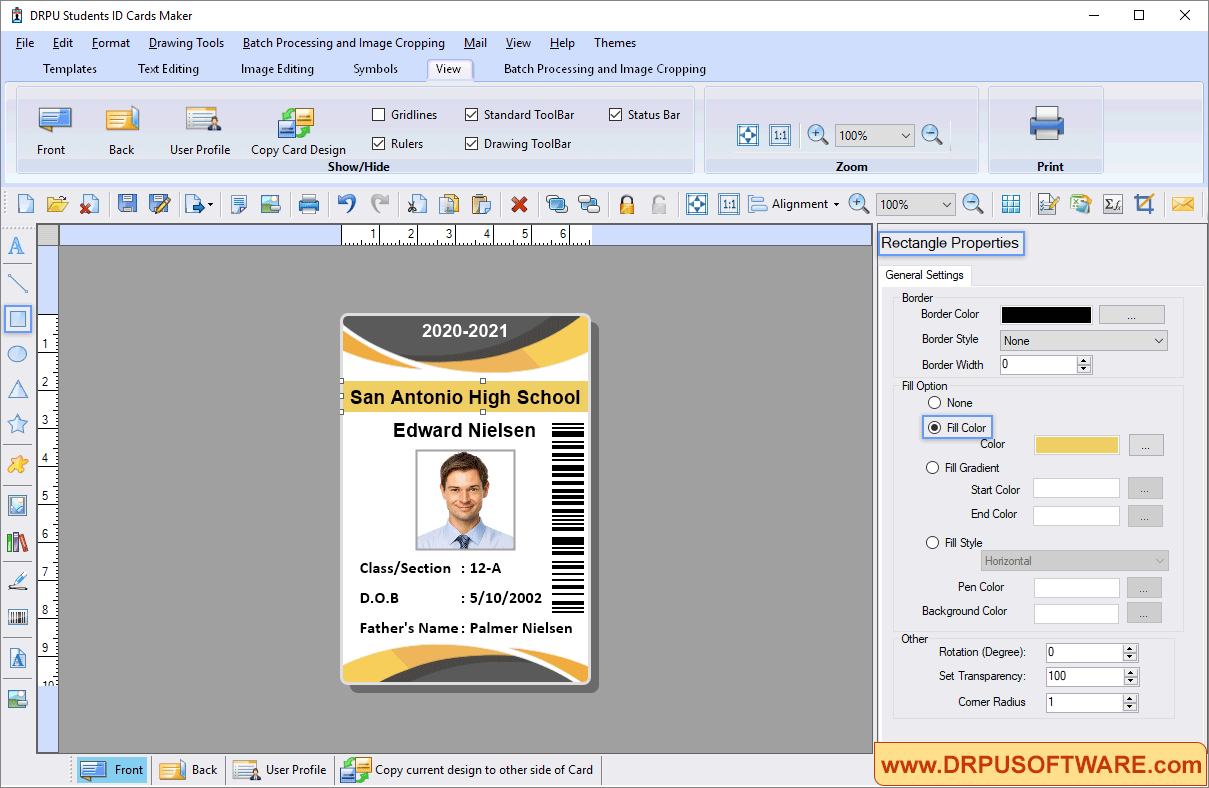Toggle the Drawing ToolBar checkbox
This screenshot has width=1209, height=788.
pos(472,144)
